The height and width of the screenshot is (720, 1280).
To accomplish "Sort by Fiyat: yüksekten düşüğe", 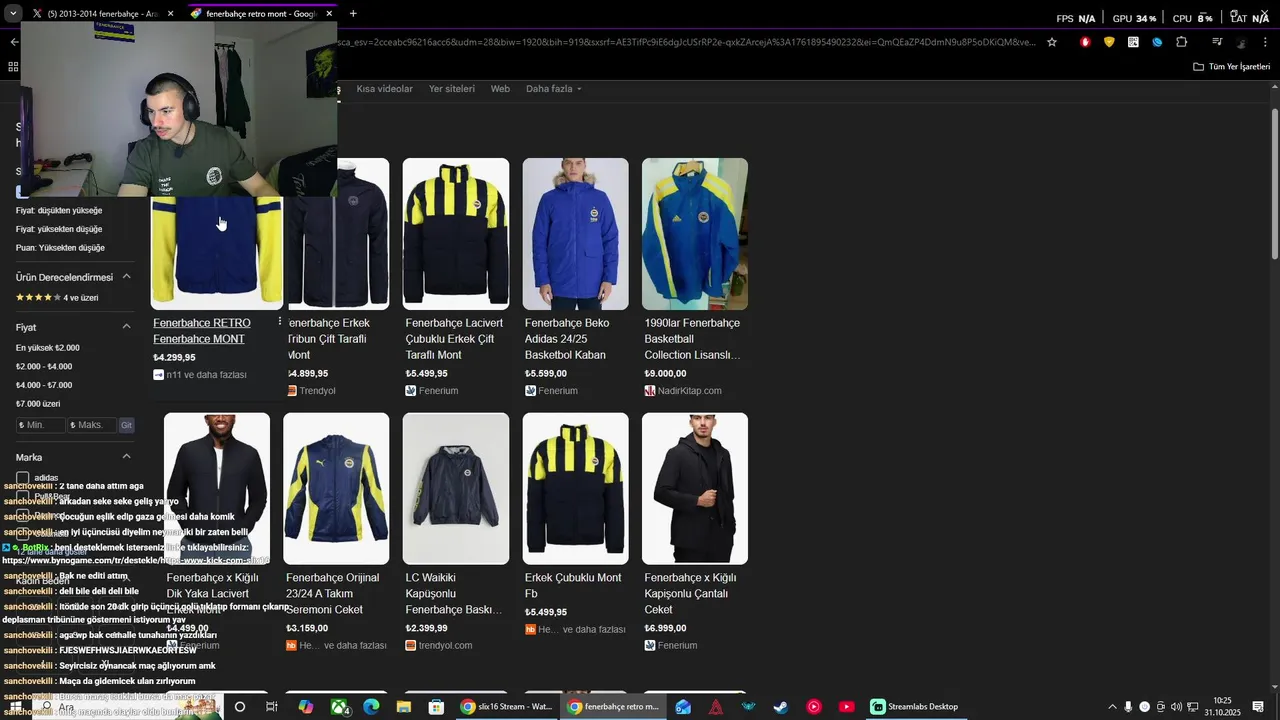I will click(59, 229).
